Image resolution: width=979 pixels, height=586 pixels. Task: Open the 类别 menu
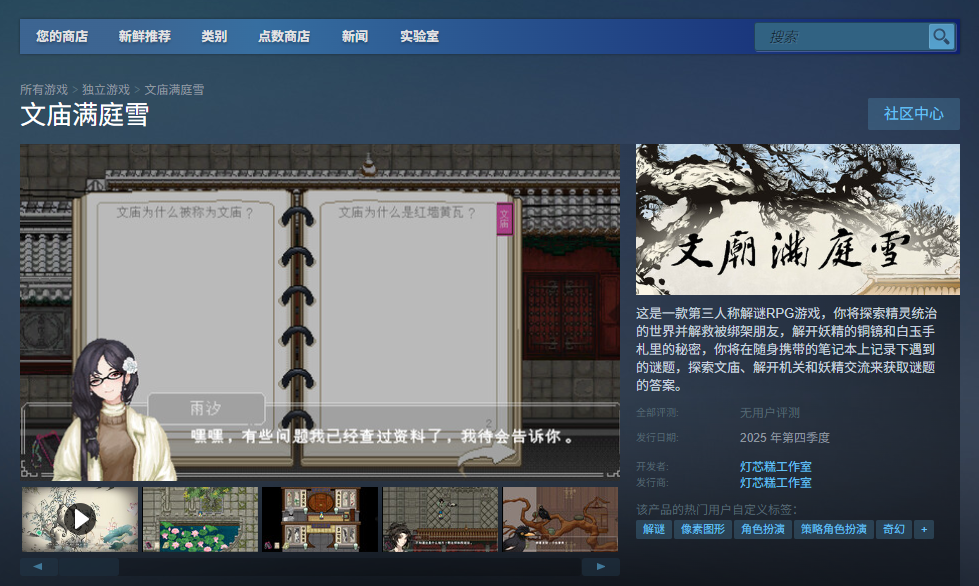[214, 37]
